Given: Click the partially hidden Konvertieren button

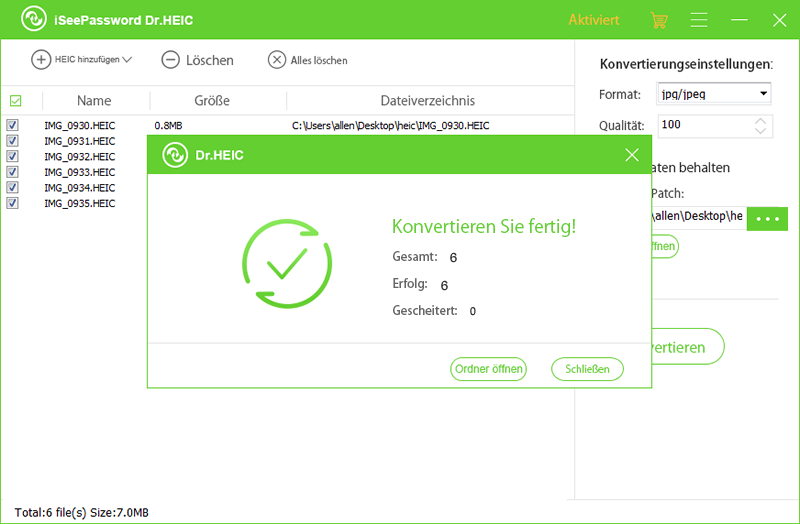Looking at the screenshot, I should (x=688, y=346).
